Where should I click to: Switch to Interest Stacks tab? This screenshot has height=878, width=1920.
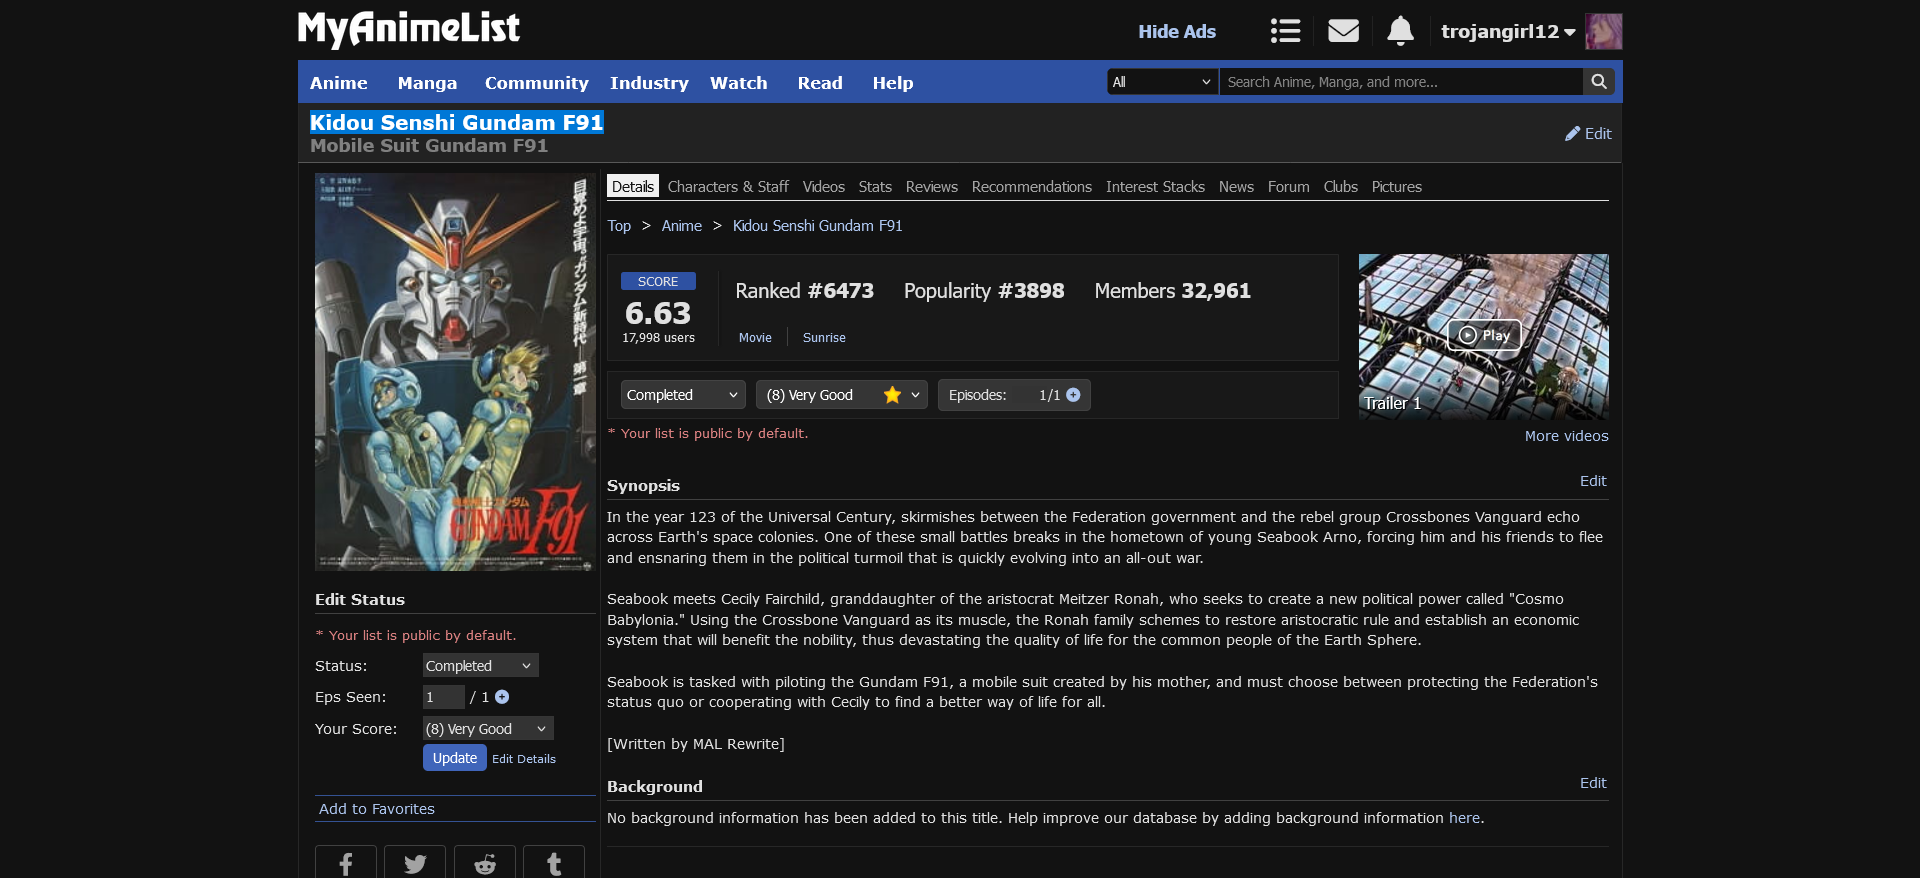pos(1155,187)
